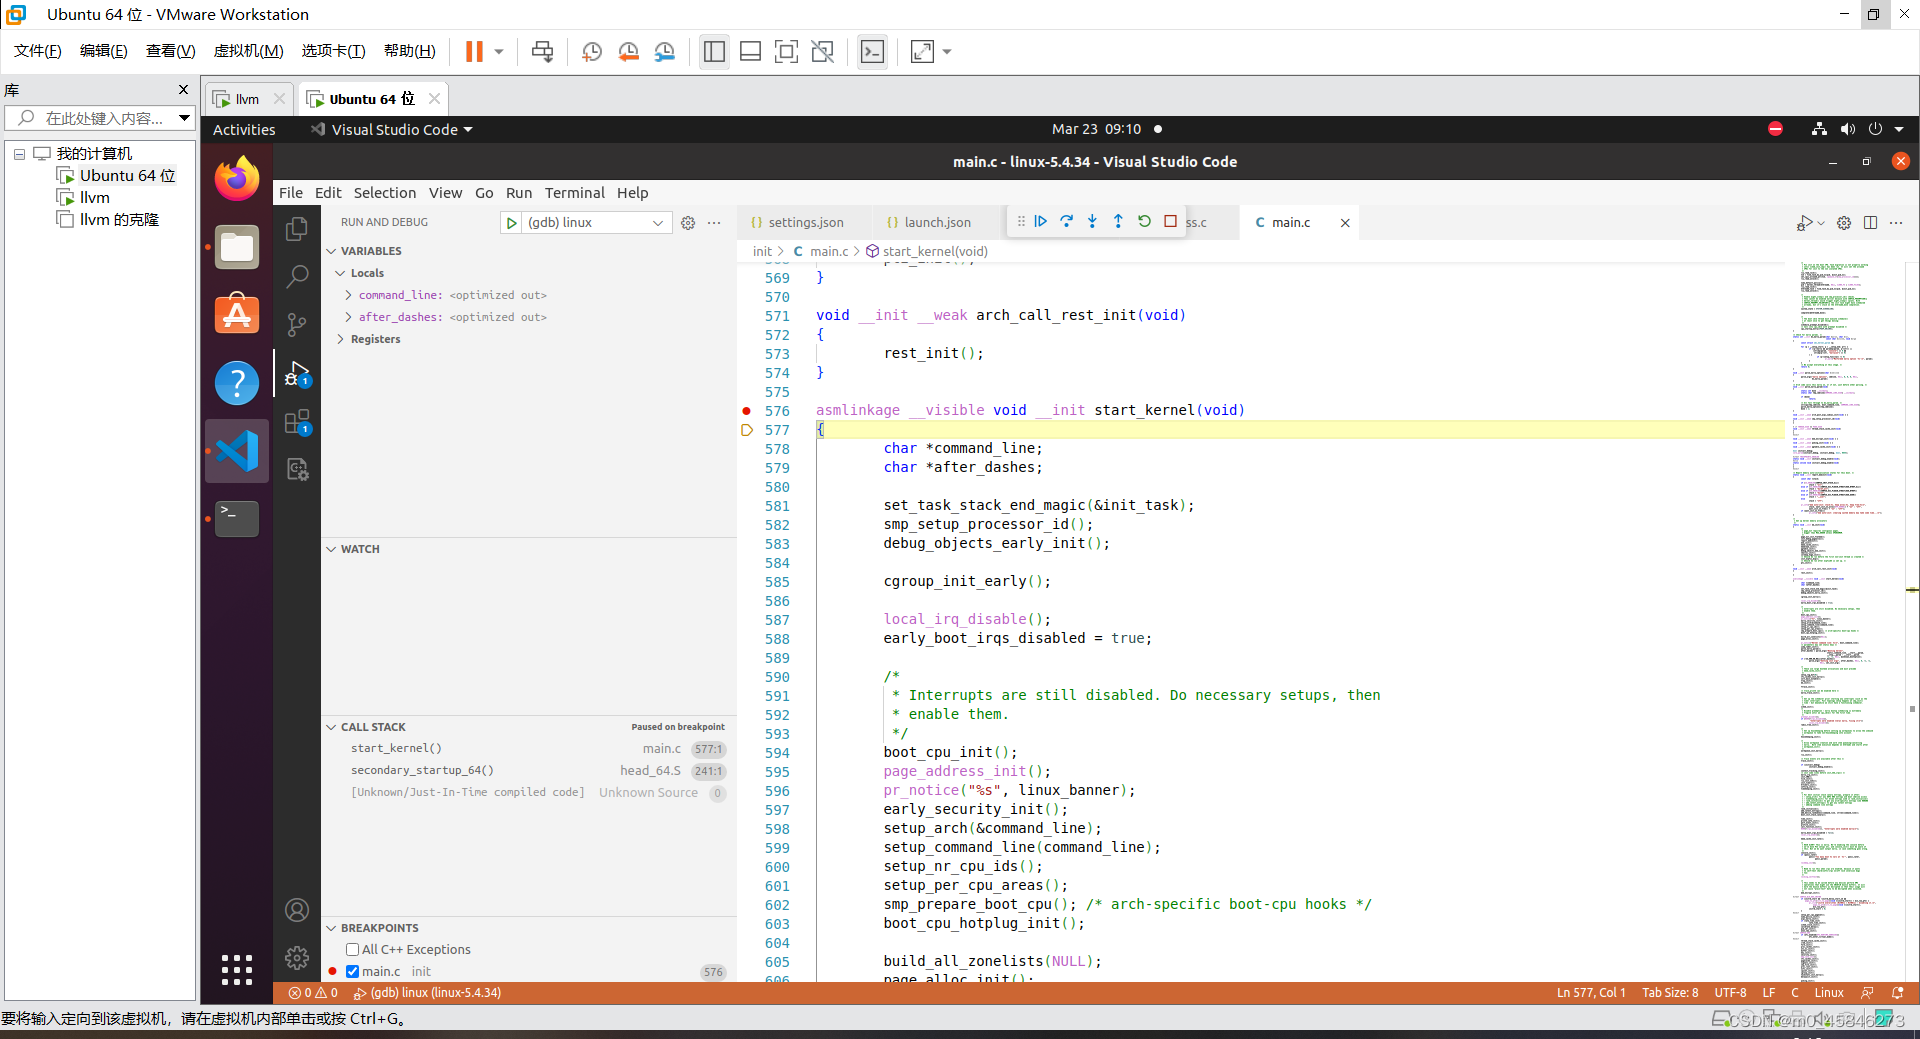Select llvm 的克隆 in the VMware library tree
The width and height of the screenshot is (1920, 1039).
click(119, 220)
